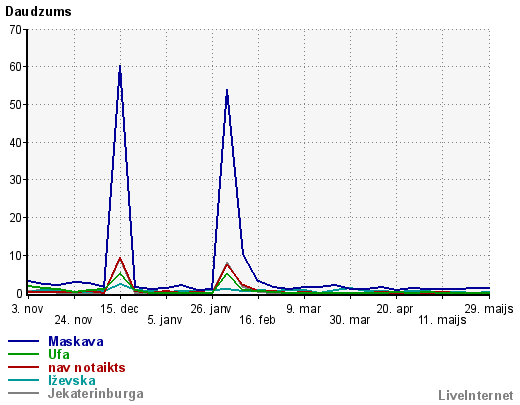Click the 3. nov date axis label

27,309
